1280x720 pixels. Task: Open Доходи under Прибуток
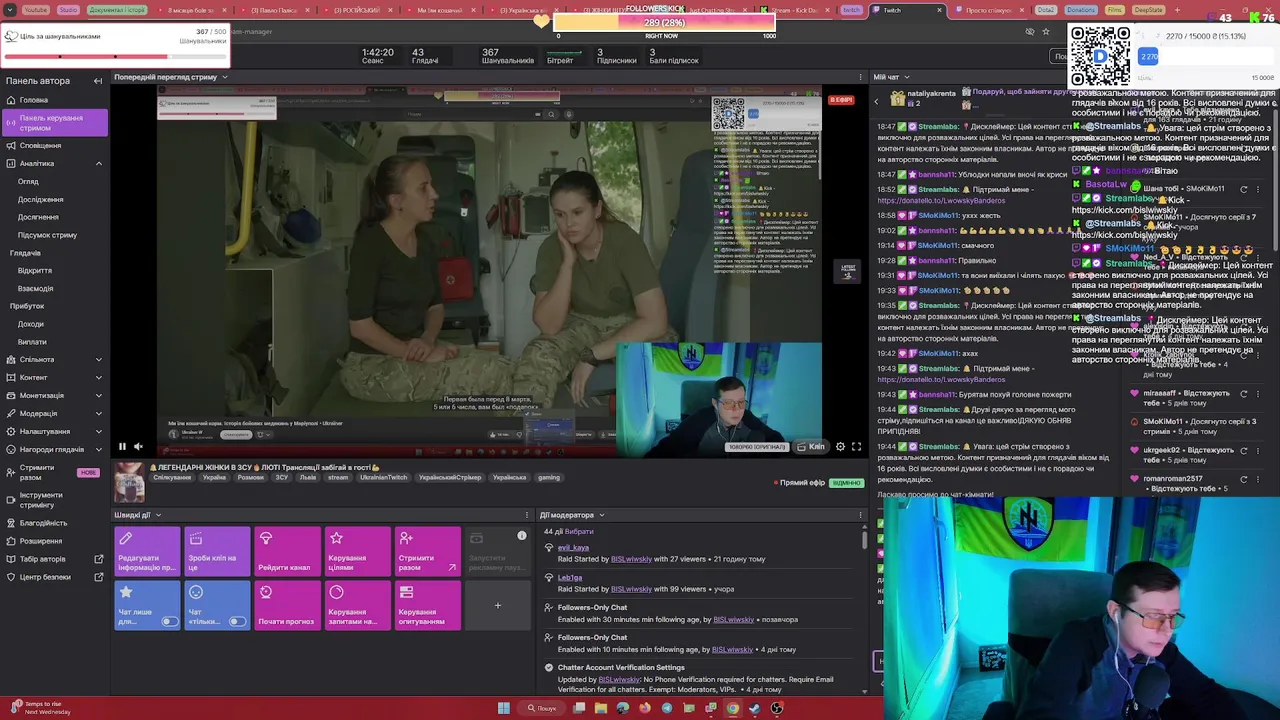[31, 324]
